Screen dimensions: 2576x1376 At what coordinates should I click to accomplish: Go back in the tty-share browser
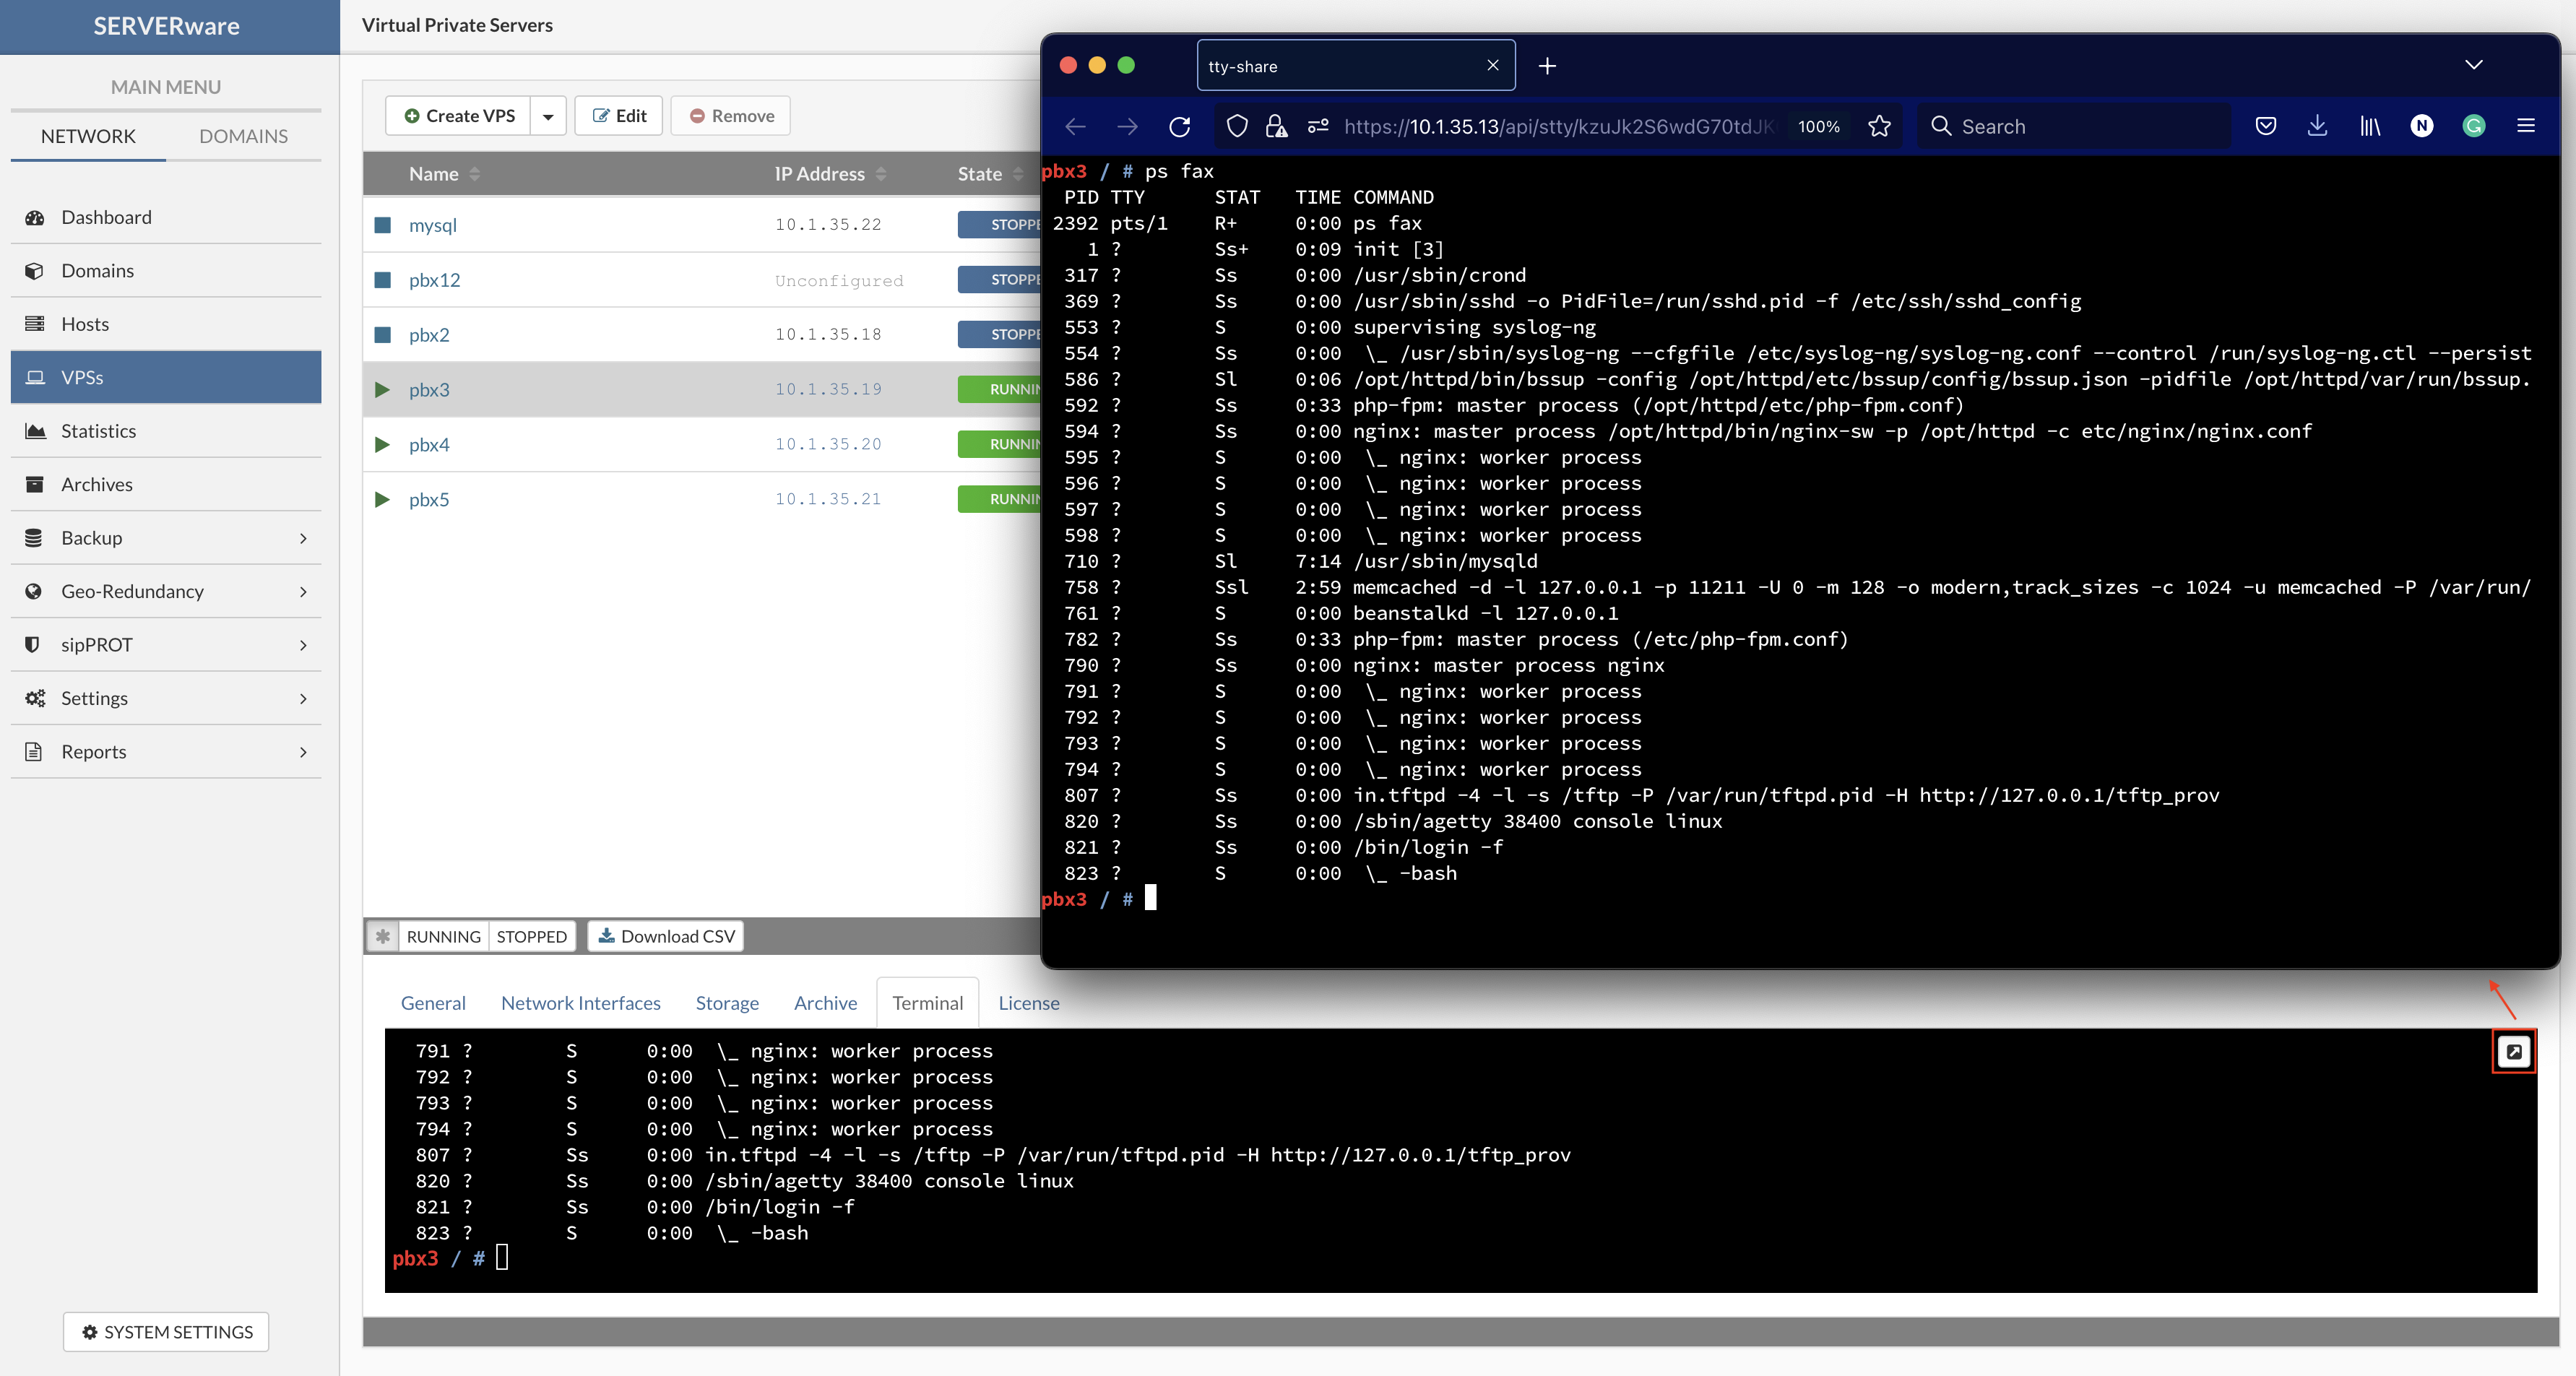coord(1075,126)
